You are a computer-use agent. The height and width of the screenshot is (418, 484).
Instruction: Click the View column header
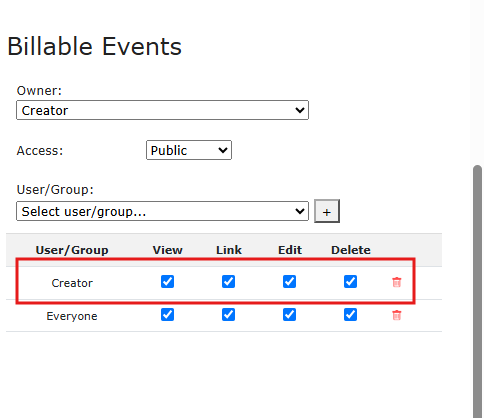pyautogui.click(x=167, y=250)
